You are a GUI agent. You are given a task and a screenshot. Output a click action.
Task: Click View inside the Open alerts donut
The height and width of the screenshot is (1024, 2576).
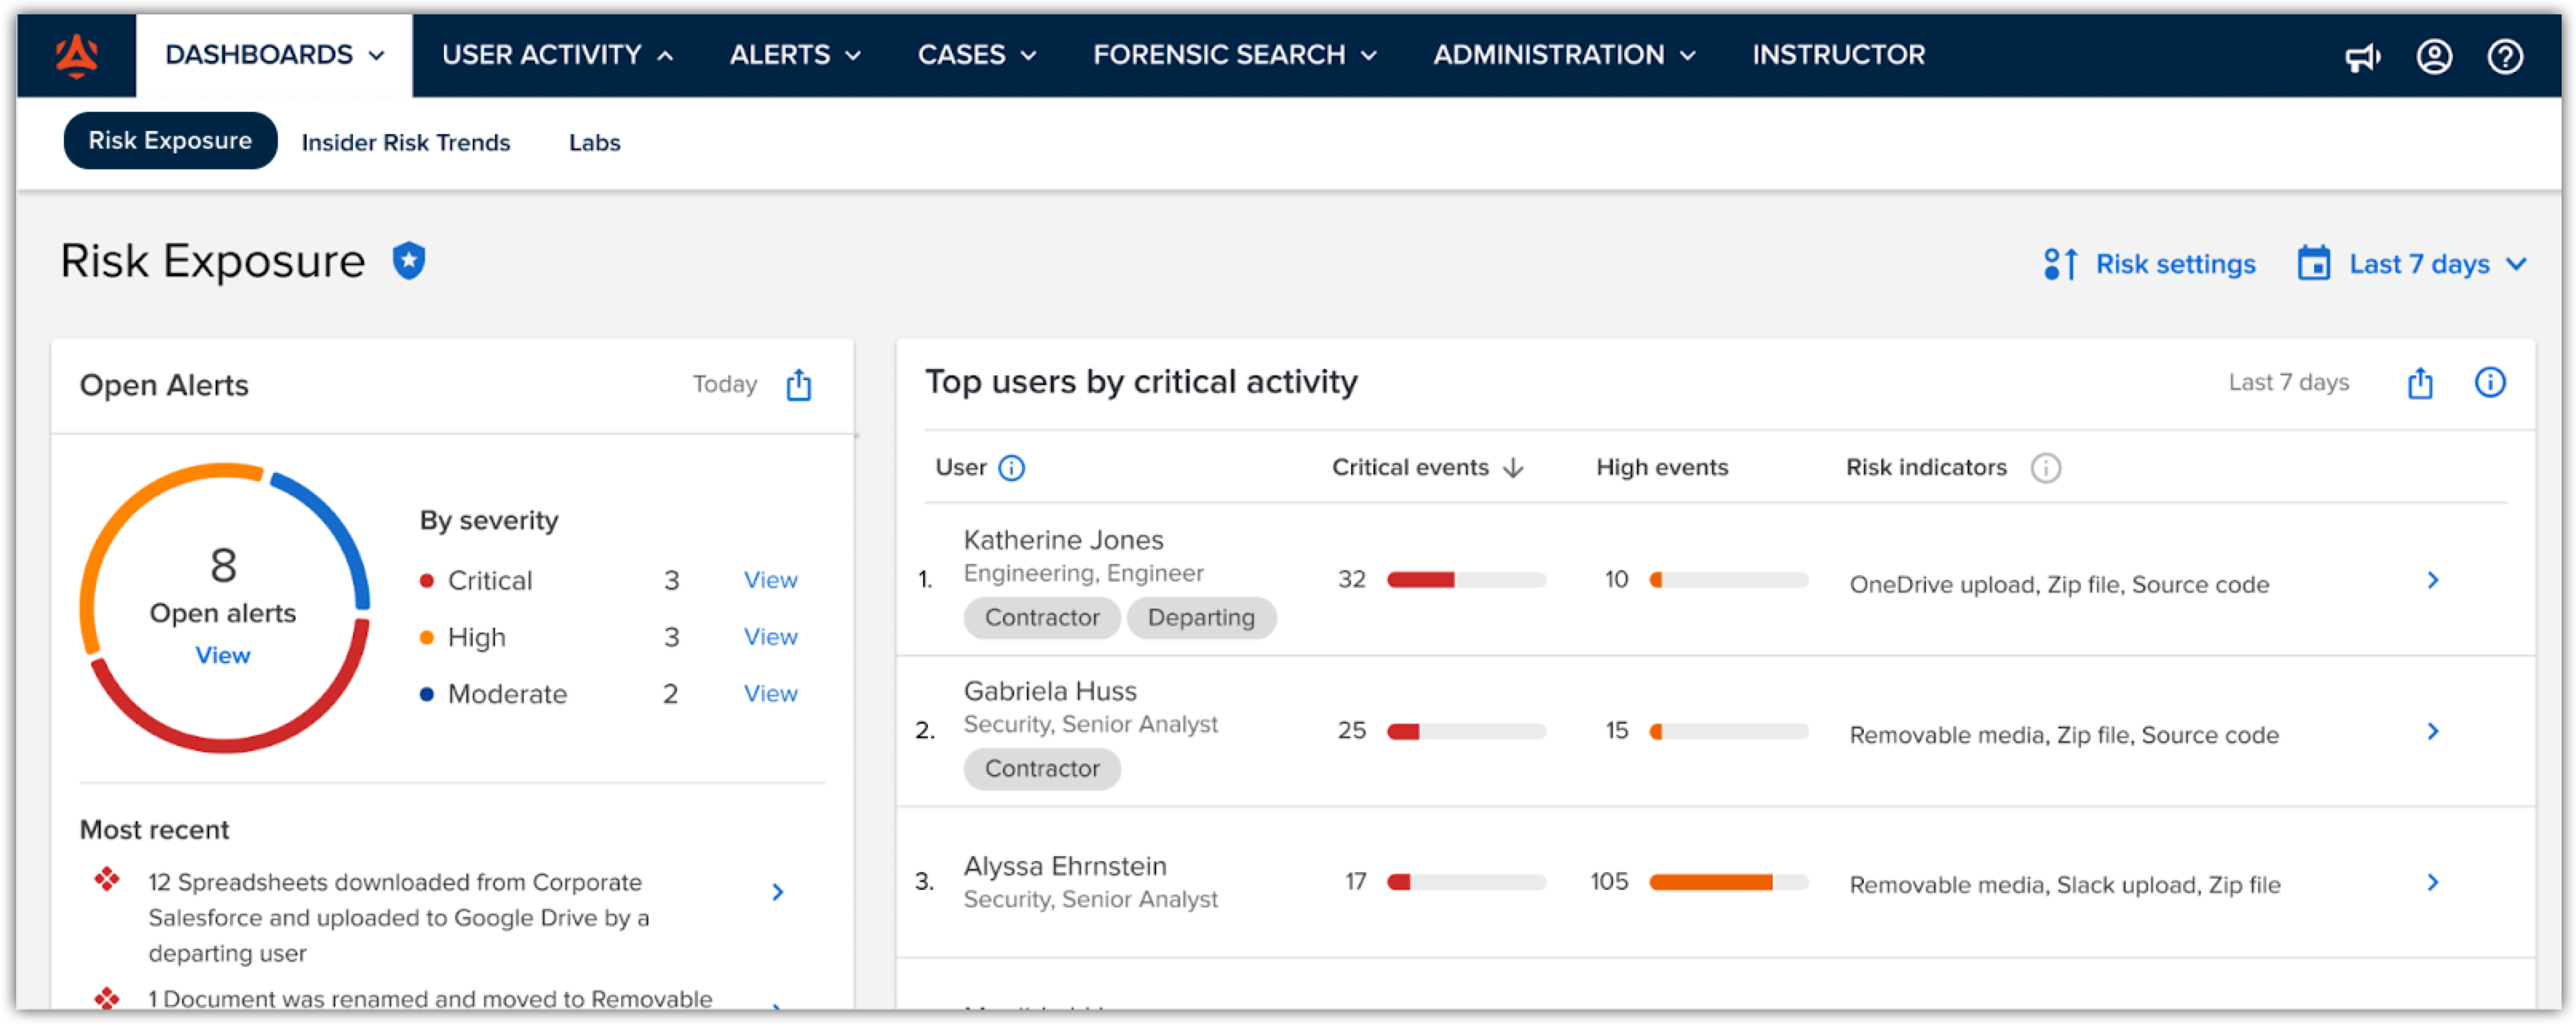coord(223,655)
